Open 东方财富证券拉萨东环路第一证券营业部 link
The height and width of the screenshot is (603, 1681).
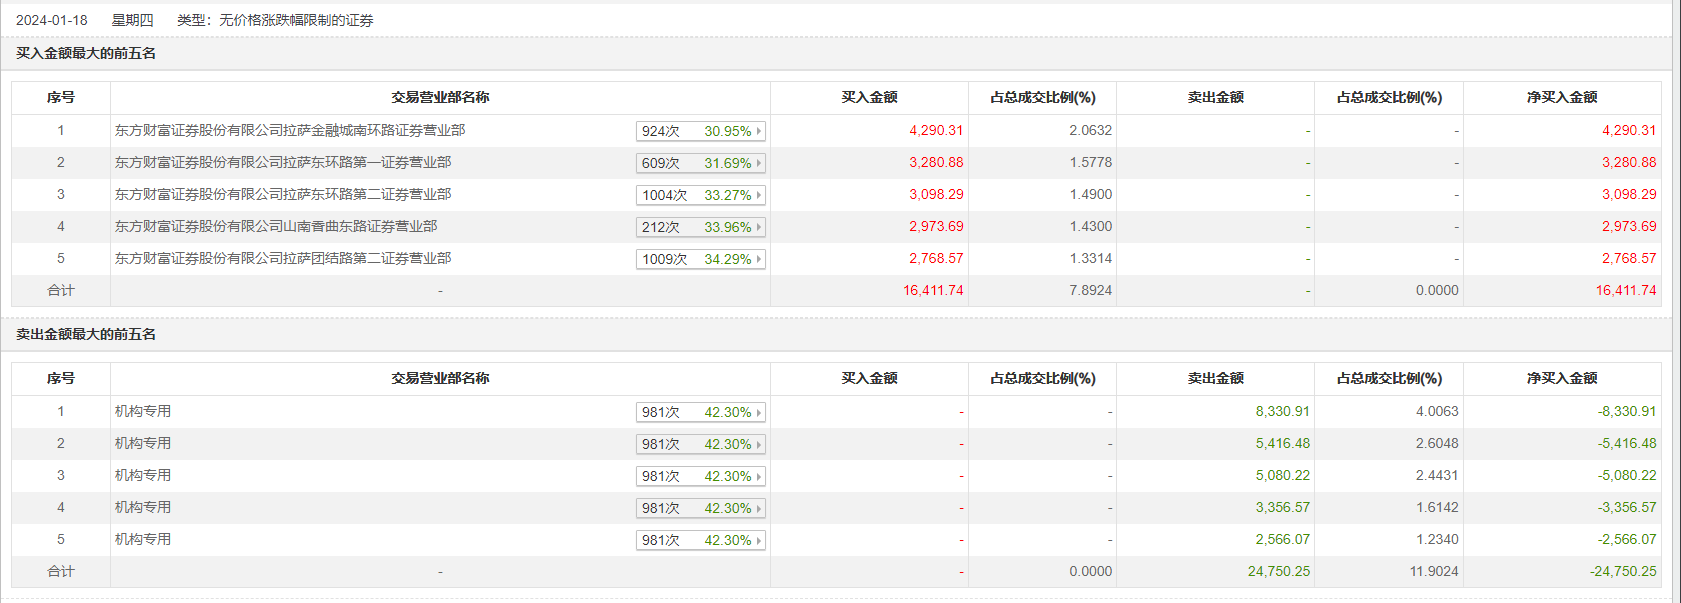coord(283,162)
